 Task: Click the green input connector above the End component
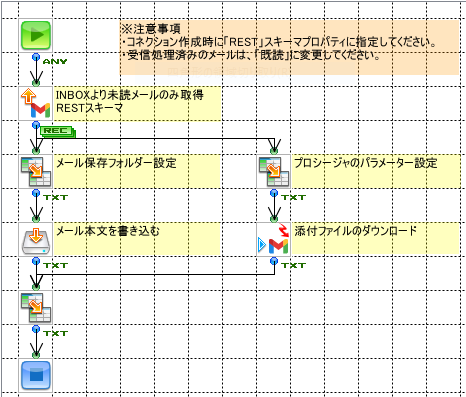point(36,355)
